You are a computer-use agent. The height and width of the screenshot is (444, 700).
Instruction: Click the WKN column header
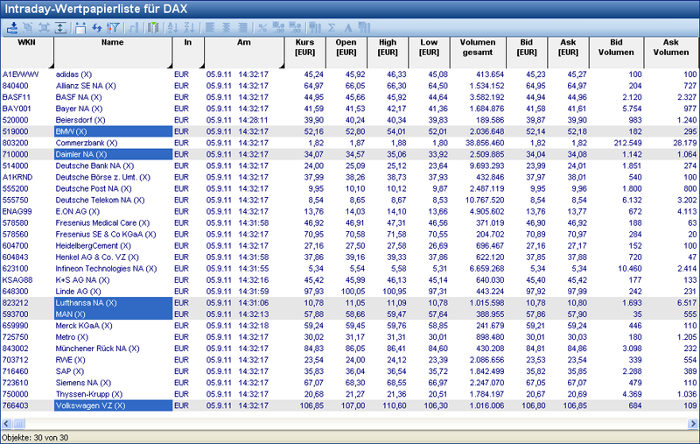(x=27, y=43)
